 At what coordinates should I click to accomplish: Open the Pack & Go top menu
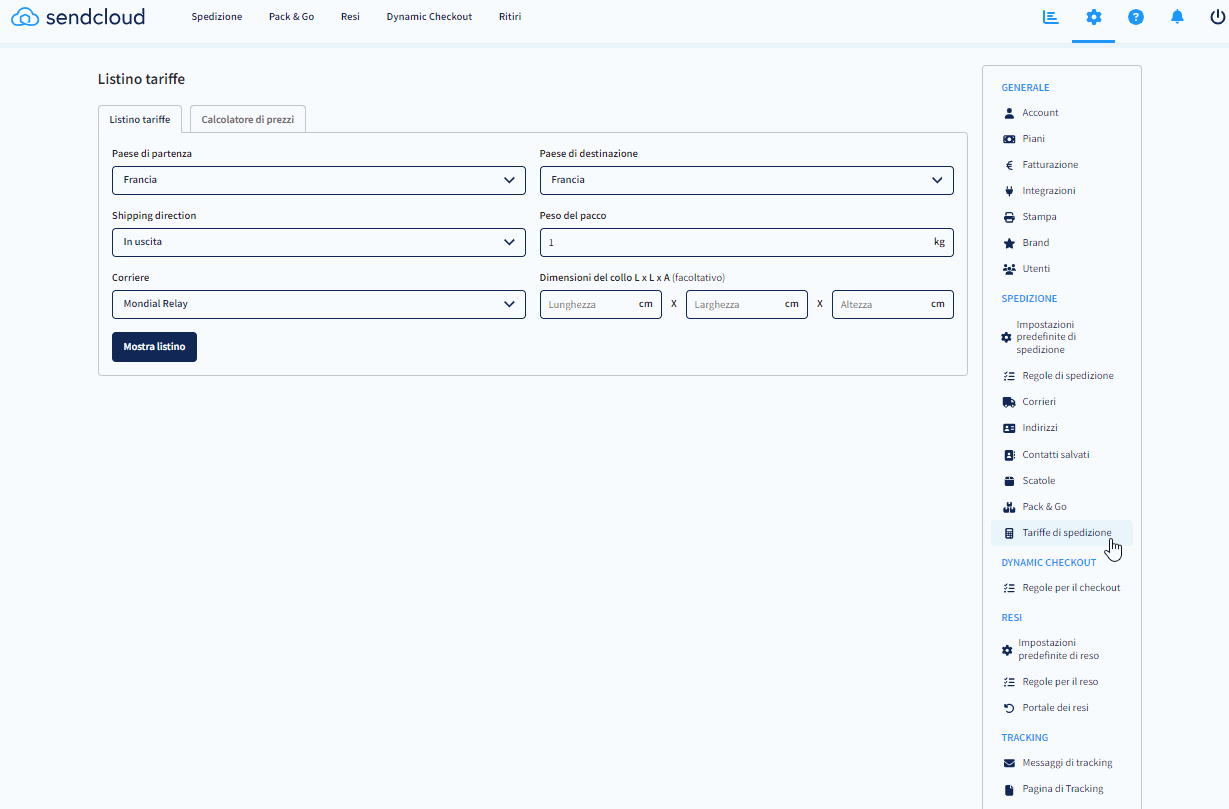tap(291, 17)
